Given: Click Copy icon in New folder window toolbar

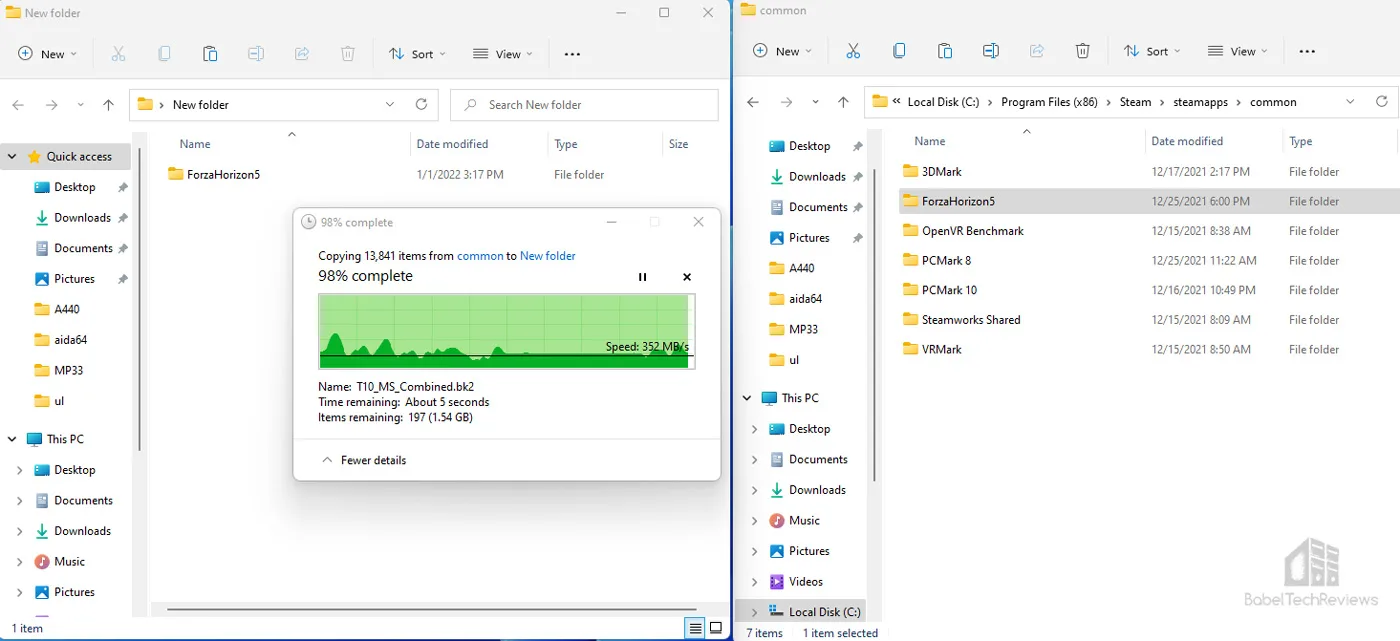Looking at the screenshot, I should pyautogui.click(x=164, y=54).
